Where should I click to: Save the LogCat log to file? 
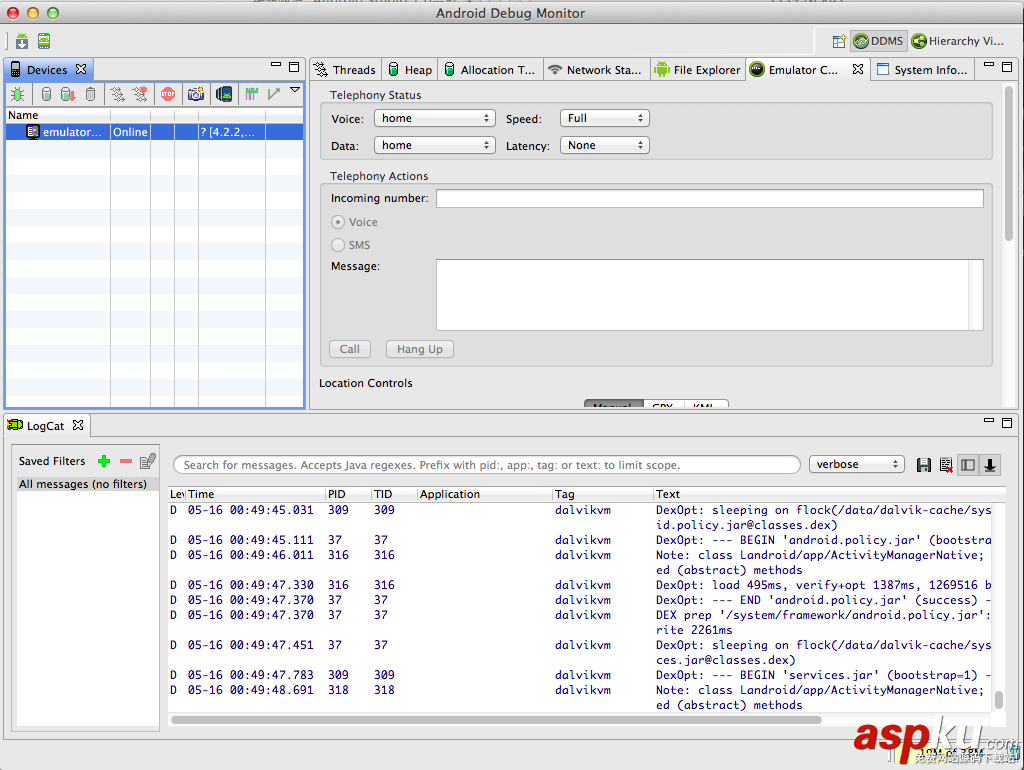tap(923, 464)
